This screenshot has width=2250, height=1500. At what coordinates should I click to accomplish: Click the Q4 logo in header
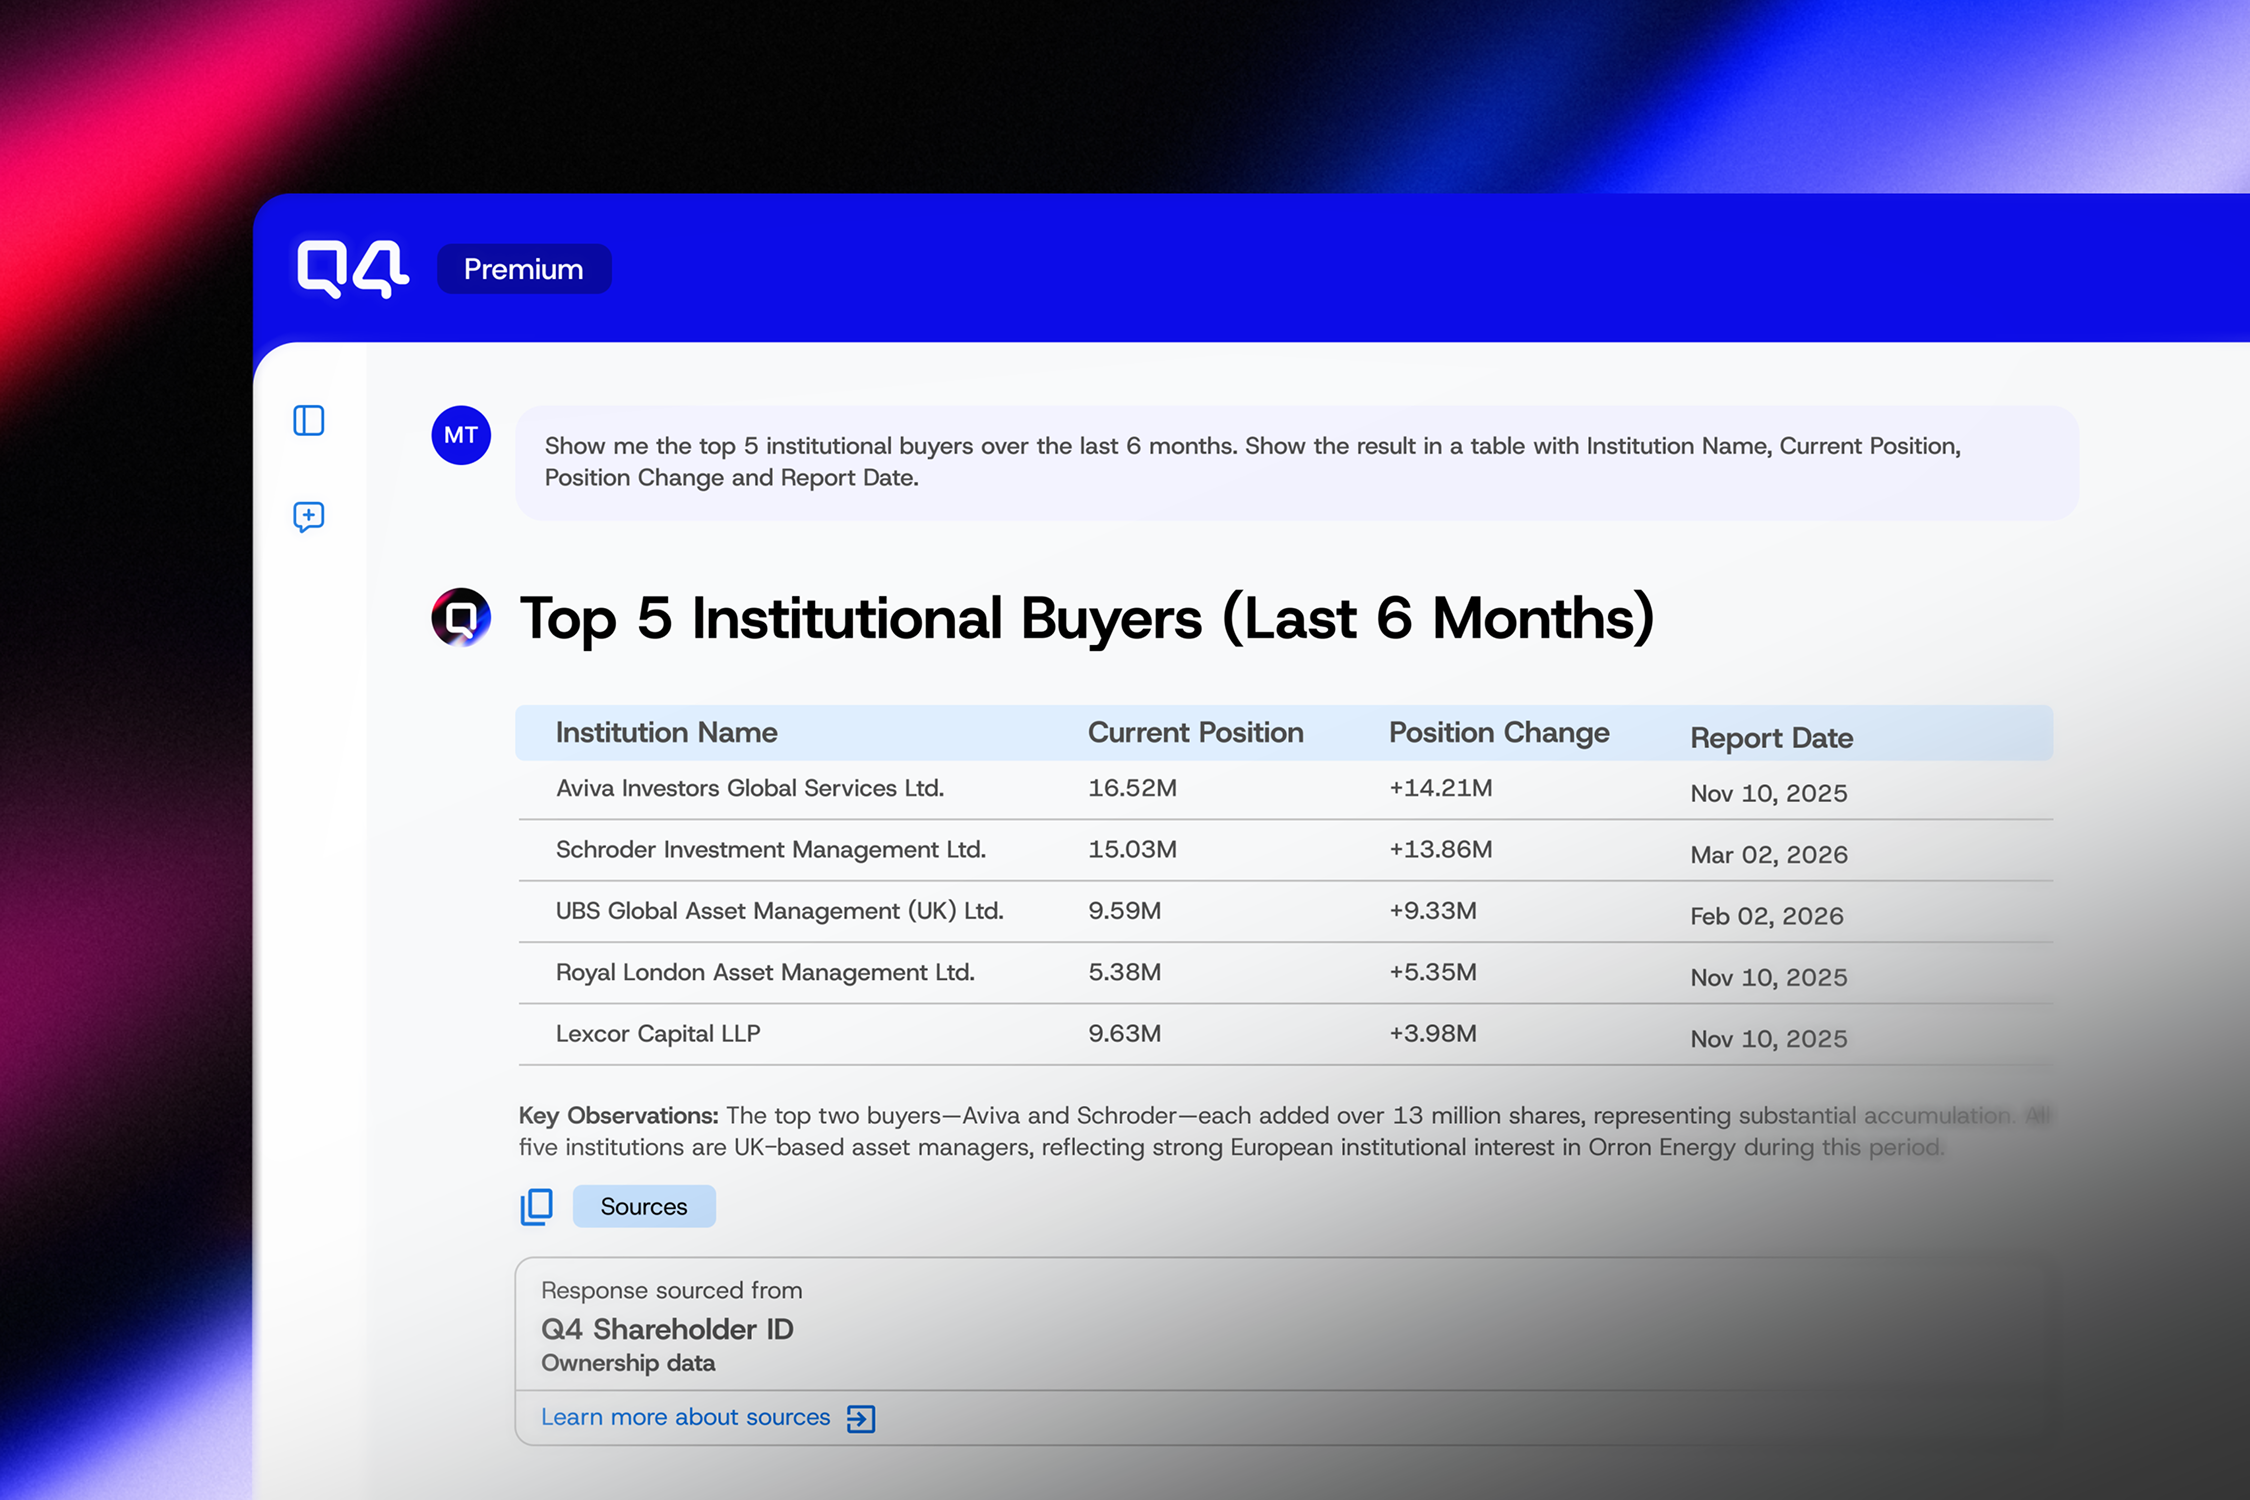pyautogui.click(x=352, y=268)
